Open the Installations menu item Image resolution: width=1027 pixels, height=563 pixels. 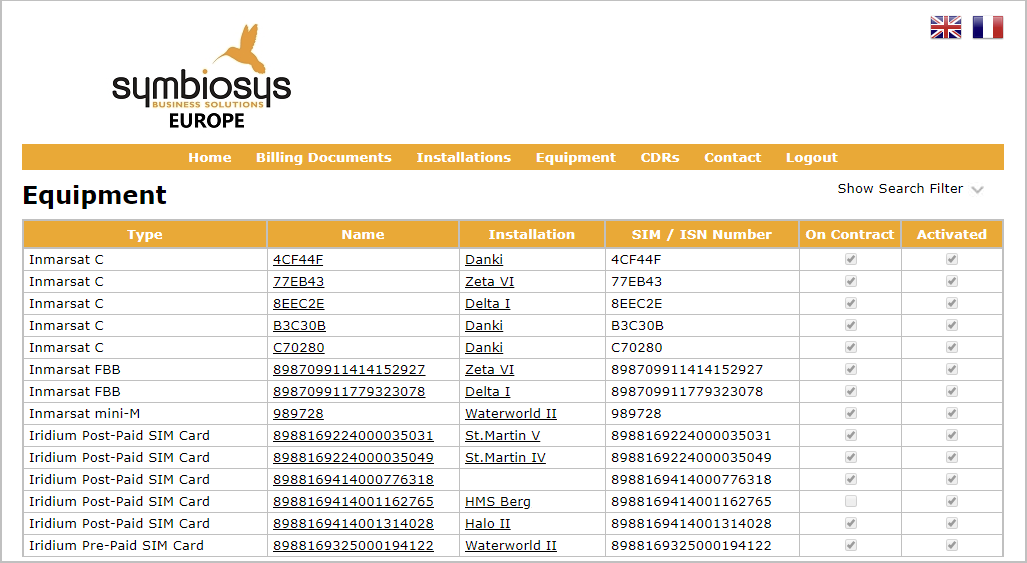tap(463, 157)
